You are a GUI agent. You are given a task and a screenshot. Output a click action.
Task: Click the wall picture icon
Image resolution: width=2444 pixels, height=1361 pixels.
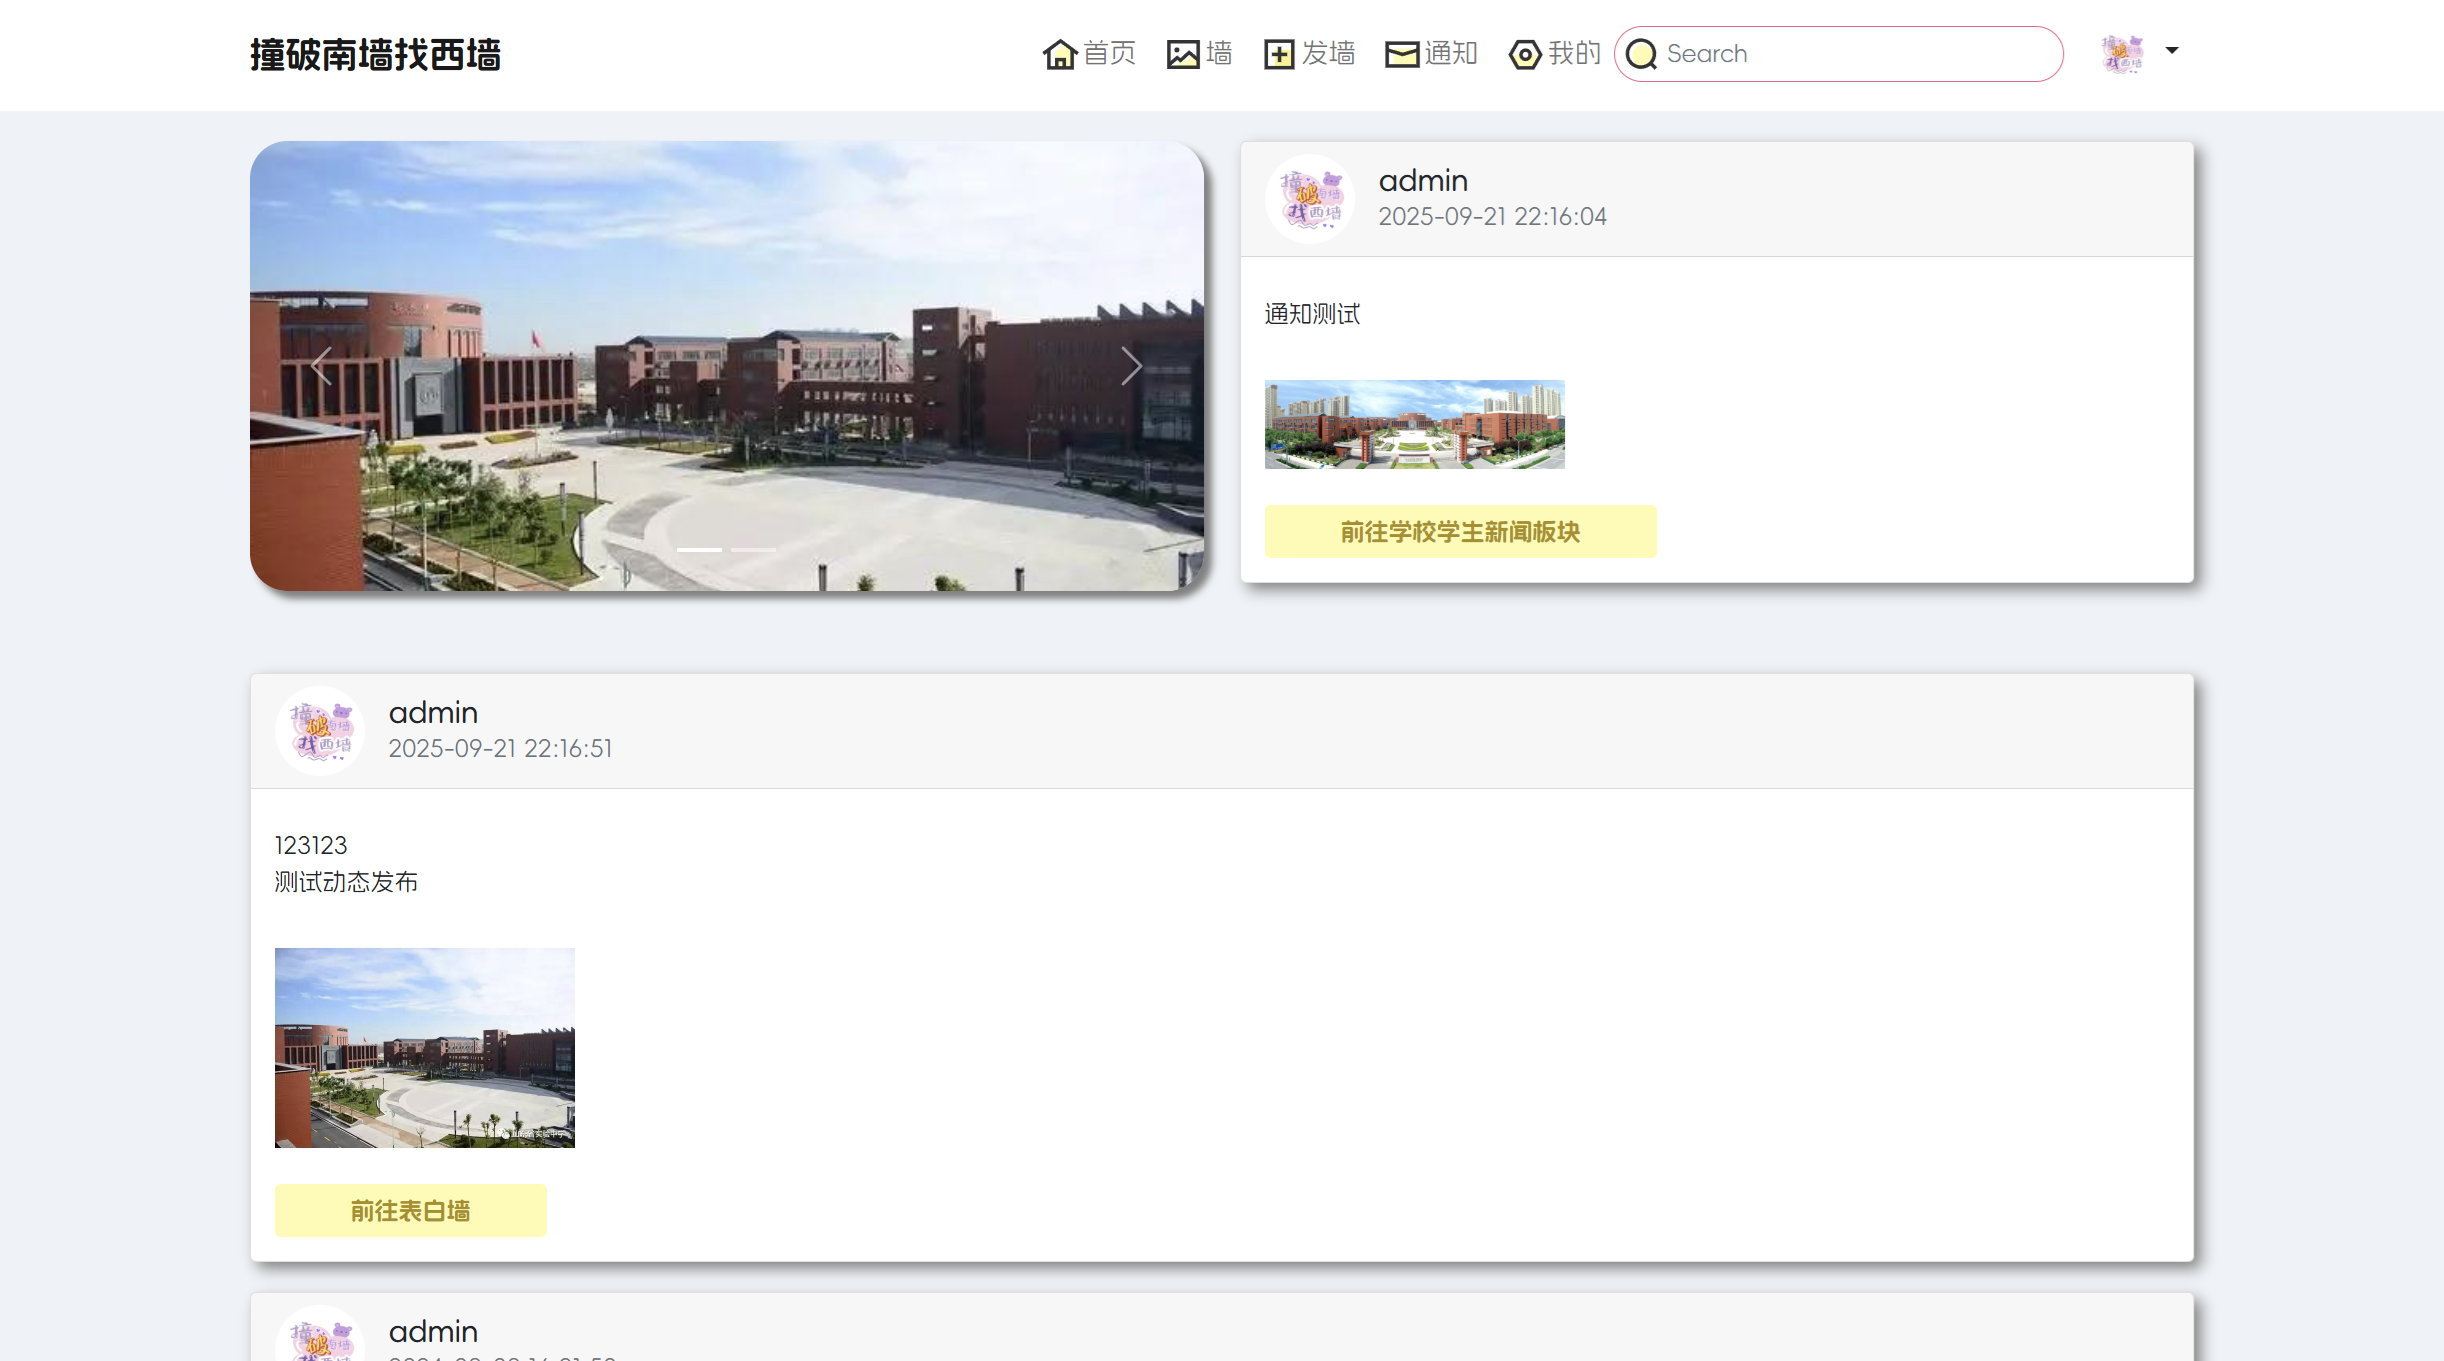tap(1182, 54)
